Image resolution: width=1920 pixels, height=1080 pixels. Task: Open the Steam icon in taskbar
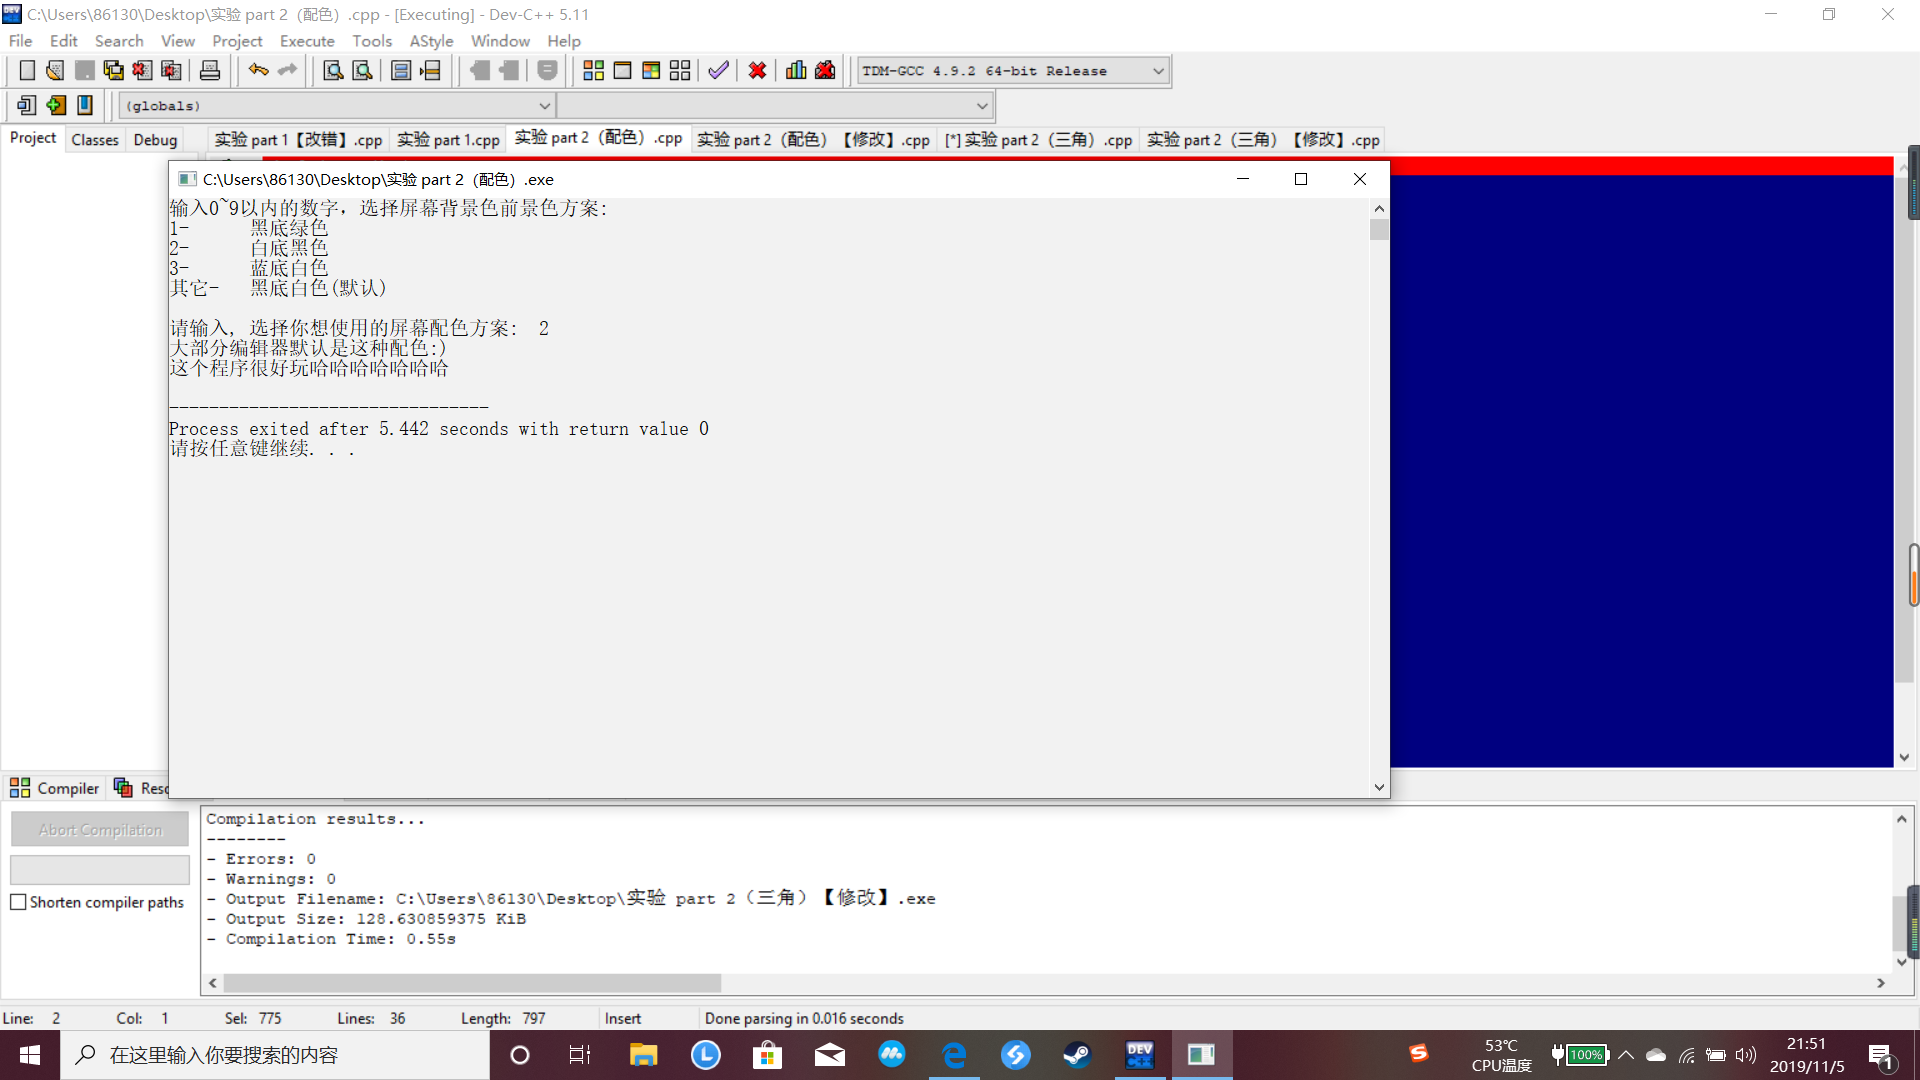tap(1077, 1055)
